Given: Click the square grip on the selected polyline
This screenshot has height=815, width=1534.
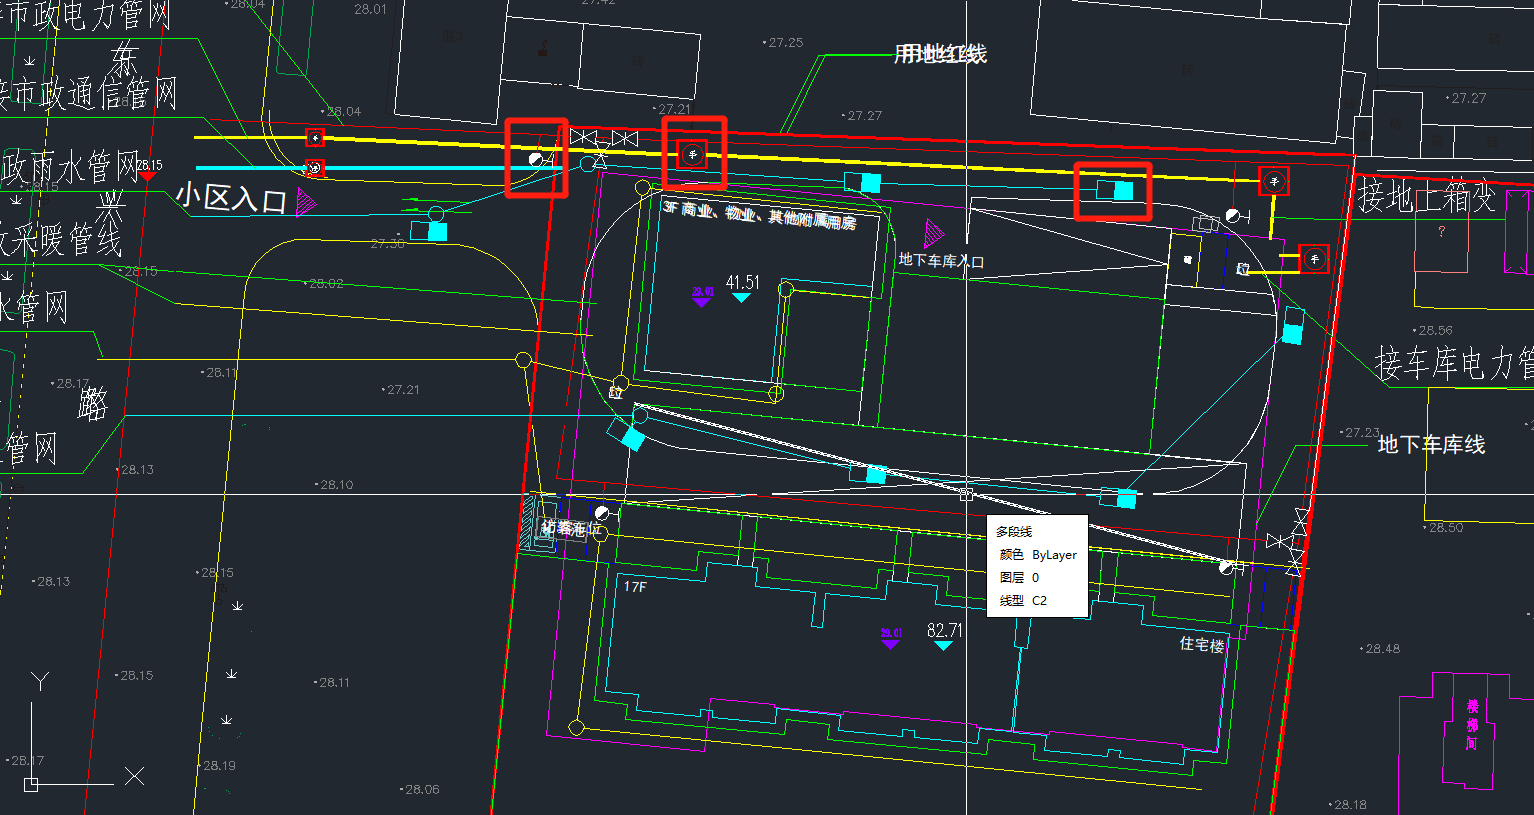Looking at the screenshot, I should [x=966, y=494].
